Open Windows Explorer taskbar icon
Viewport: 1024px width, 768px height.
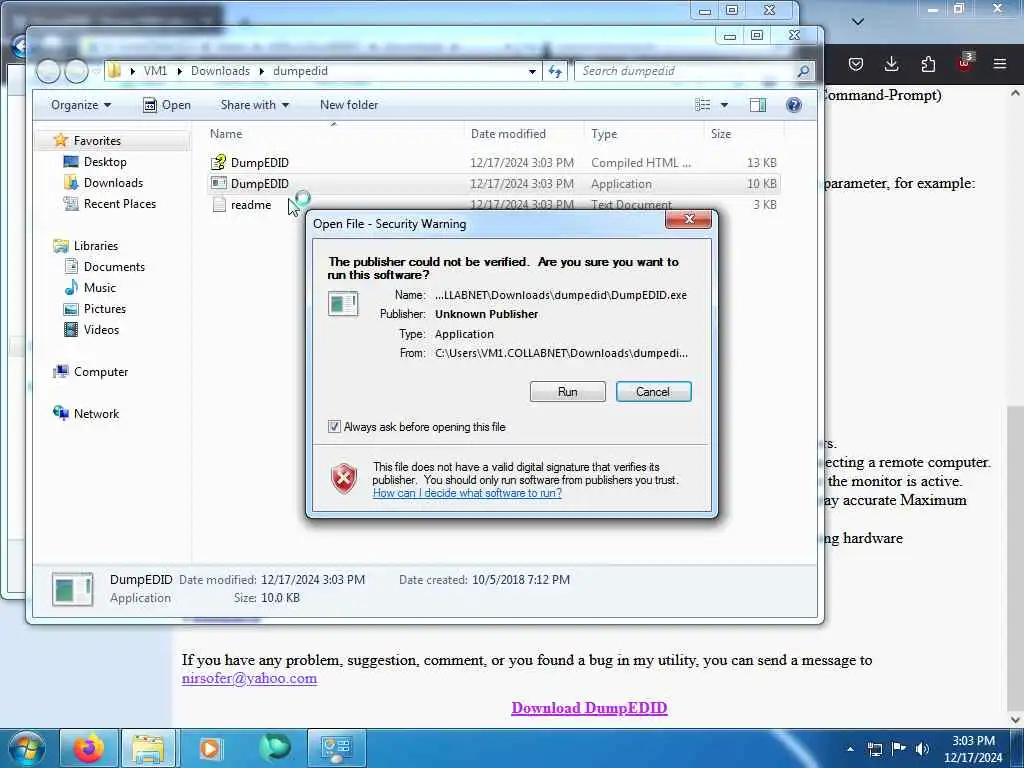point(149,748)
